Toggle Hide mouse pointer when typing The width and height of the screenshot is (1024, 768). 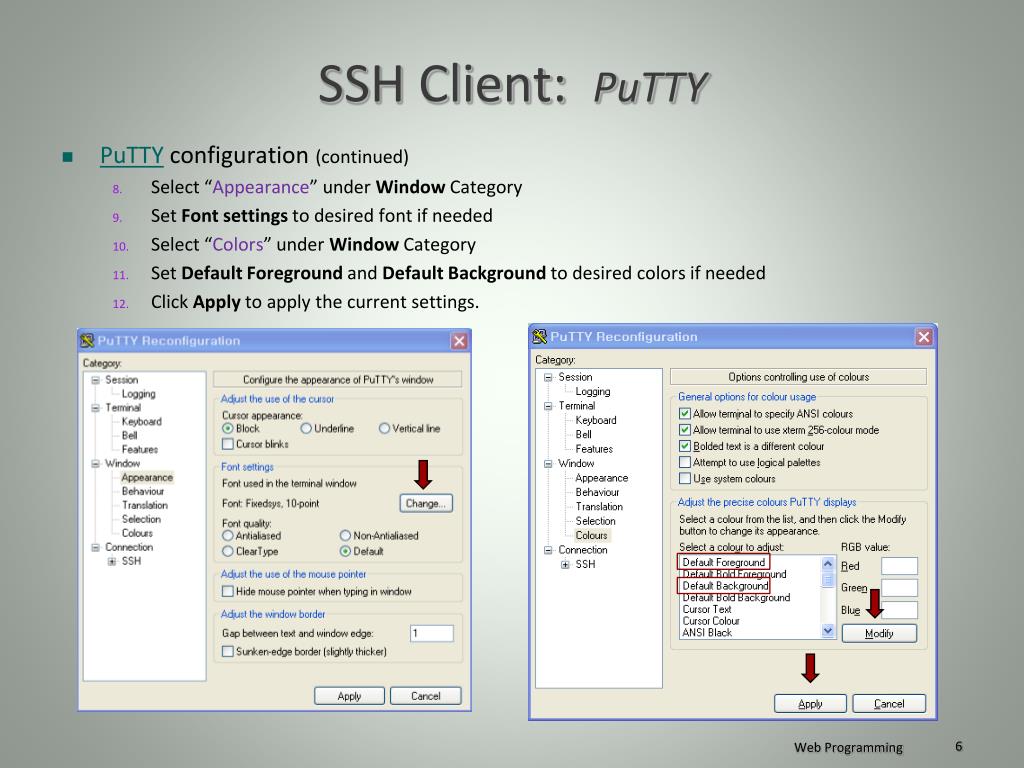228,591
